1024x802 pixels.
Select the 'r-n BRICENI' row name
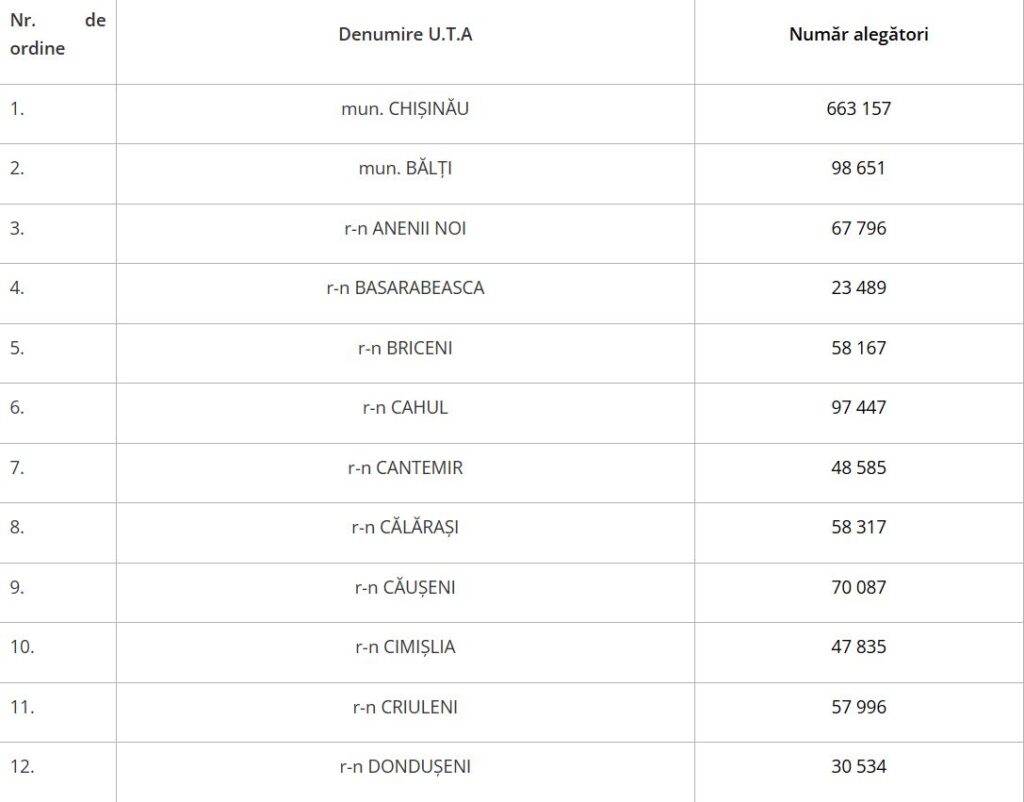[405, 348]
